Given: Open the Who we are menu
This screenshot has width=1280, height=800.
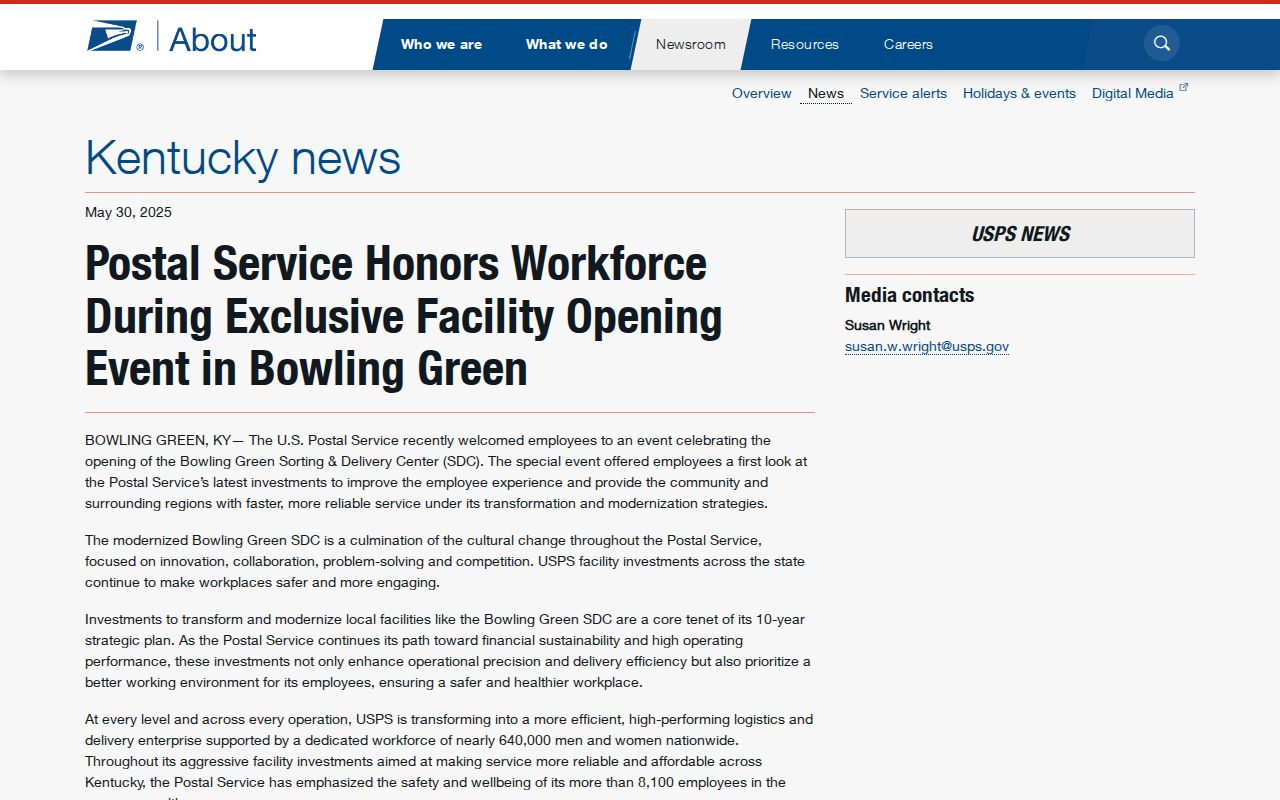Looking at the screenshot, I should (441, 44).
